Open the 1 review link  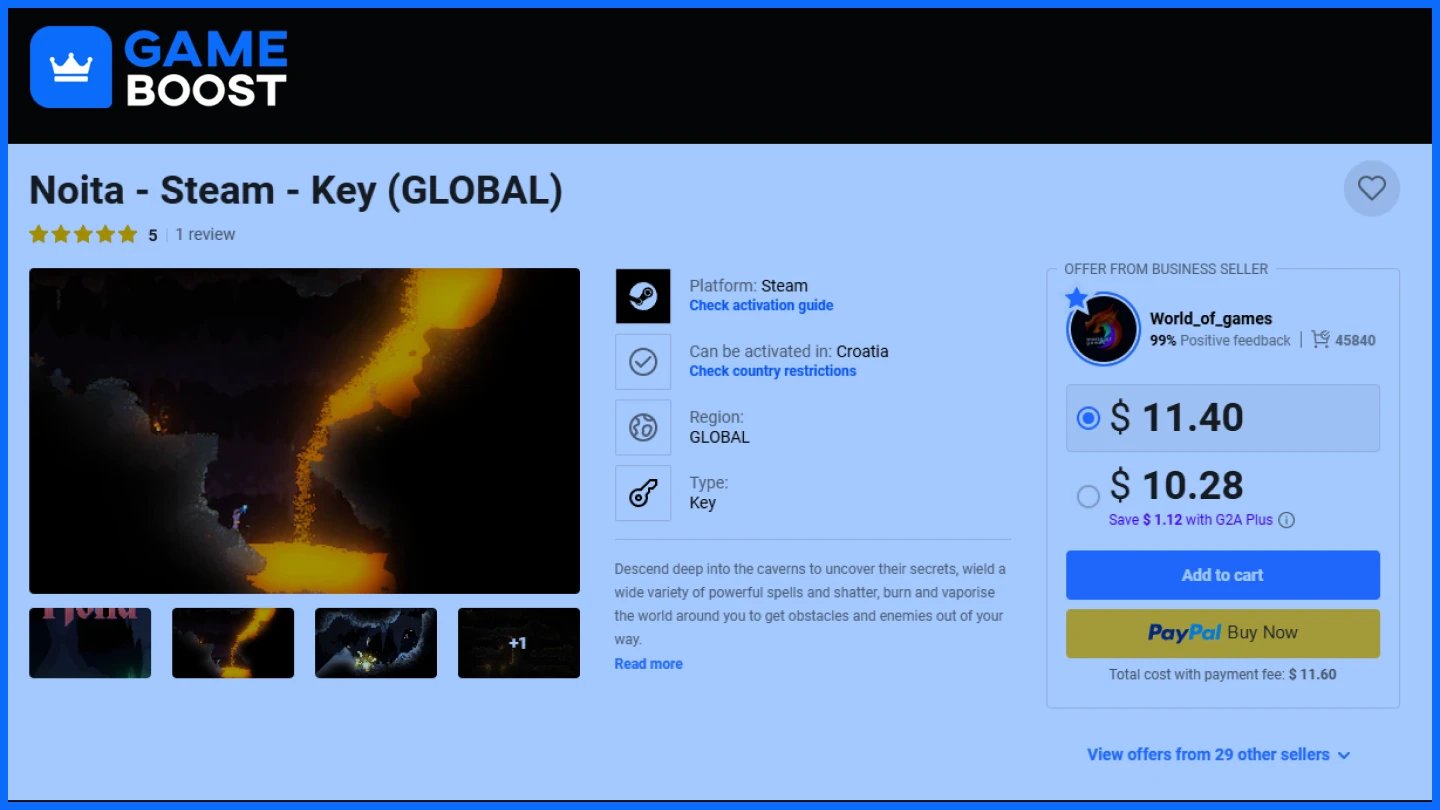click(x=205, y=235)
